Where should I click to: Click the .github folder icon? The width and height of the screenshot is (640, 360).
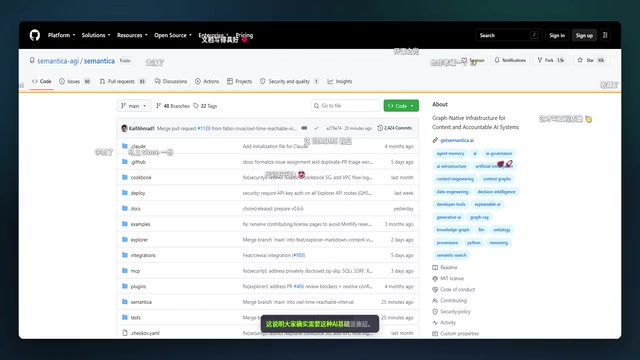(125, 162)
